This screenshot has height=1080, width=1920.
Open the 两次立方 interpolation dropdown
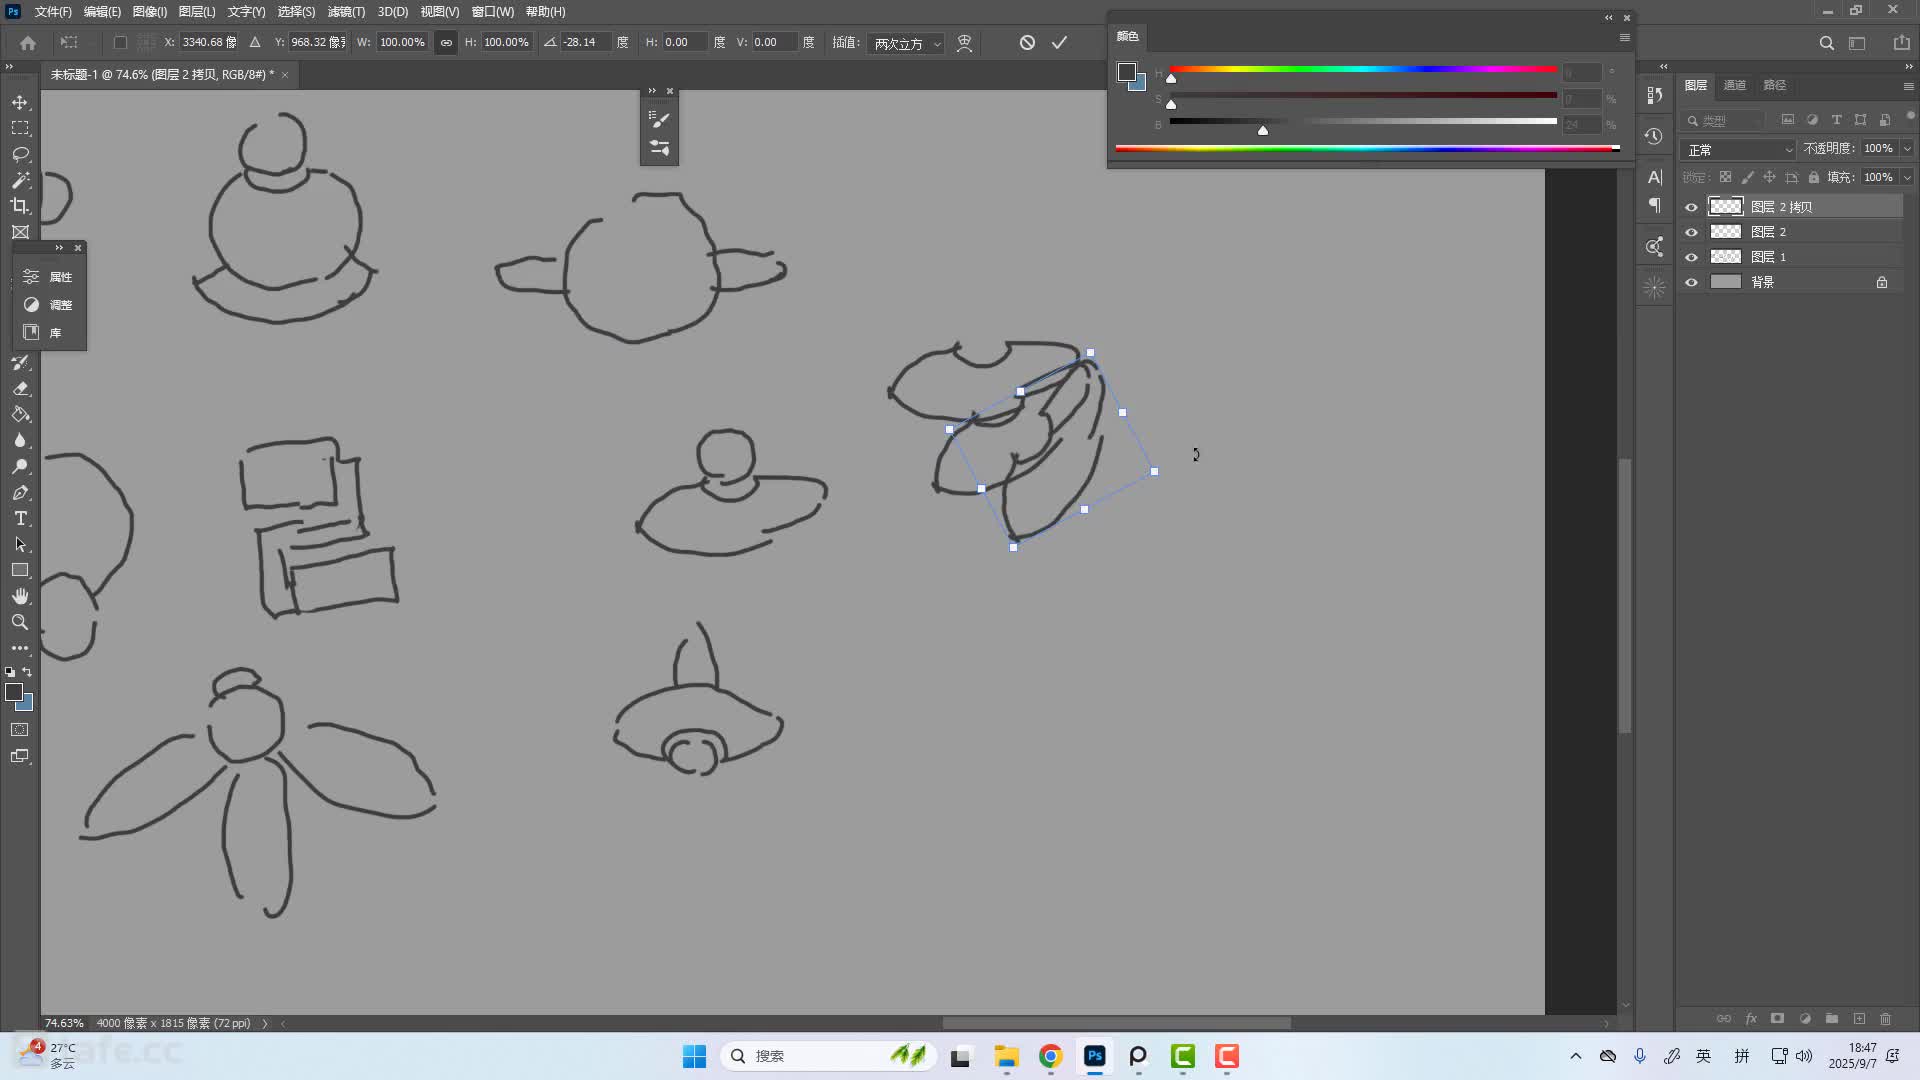907,43
